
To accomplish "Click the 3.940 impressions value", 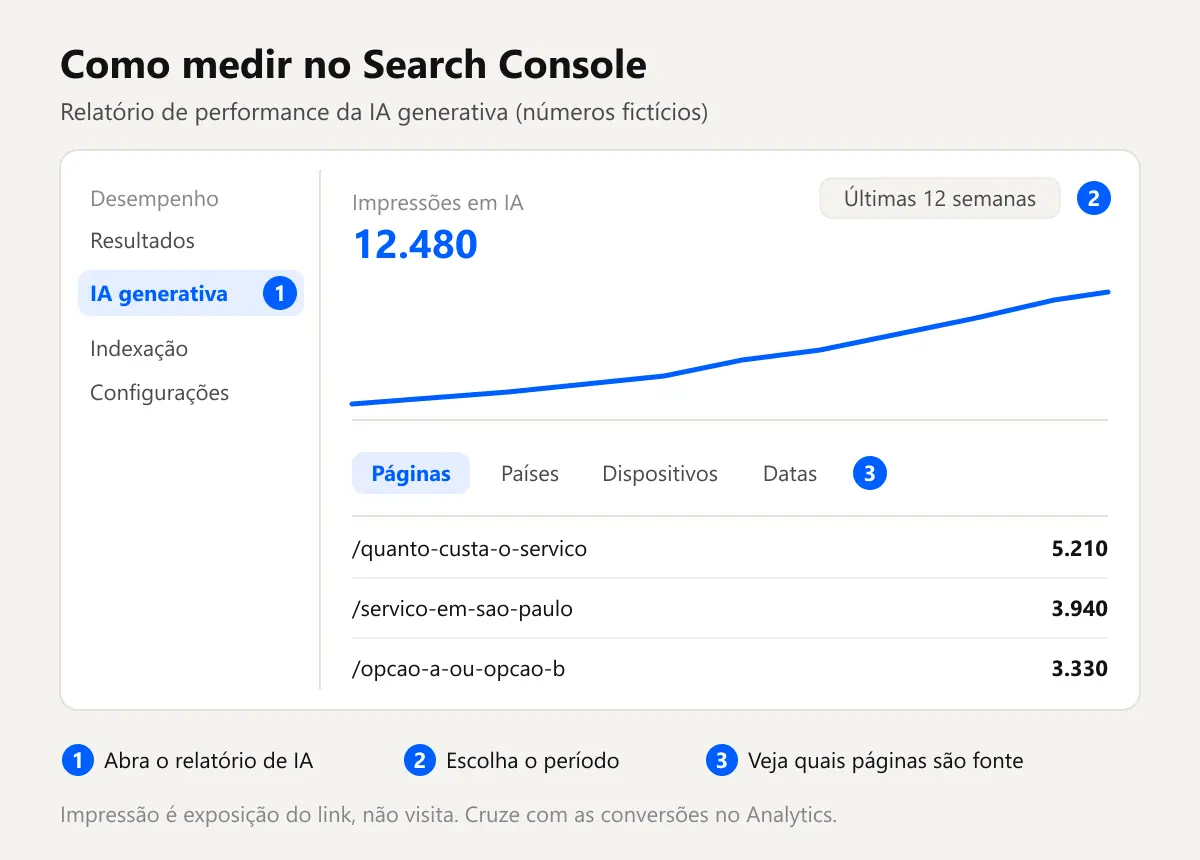I will point(1079,608).
